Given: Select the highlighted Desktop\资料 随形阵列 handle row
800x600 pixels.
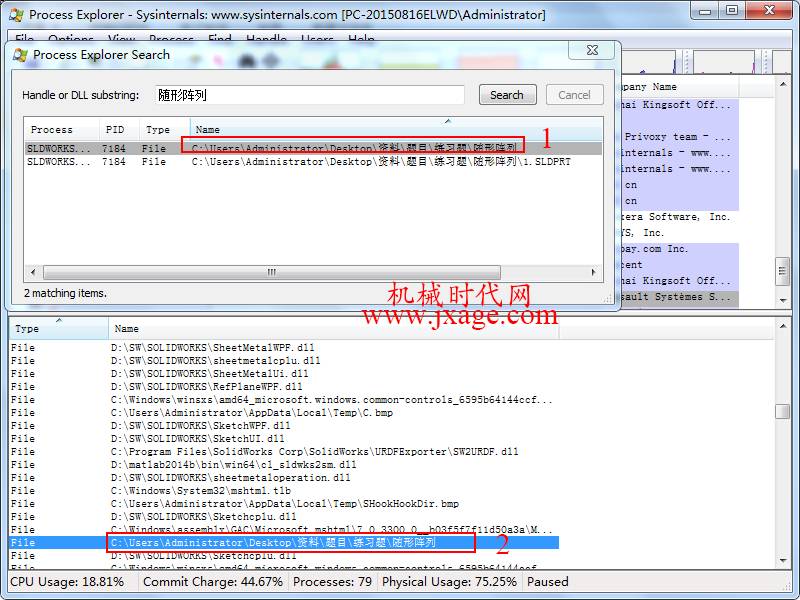Looking at the screenshot, I should click(x=284, y=542).
